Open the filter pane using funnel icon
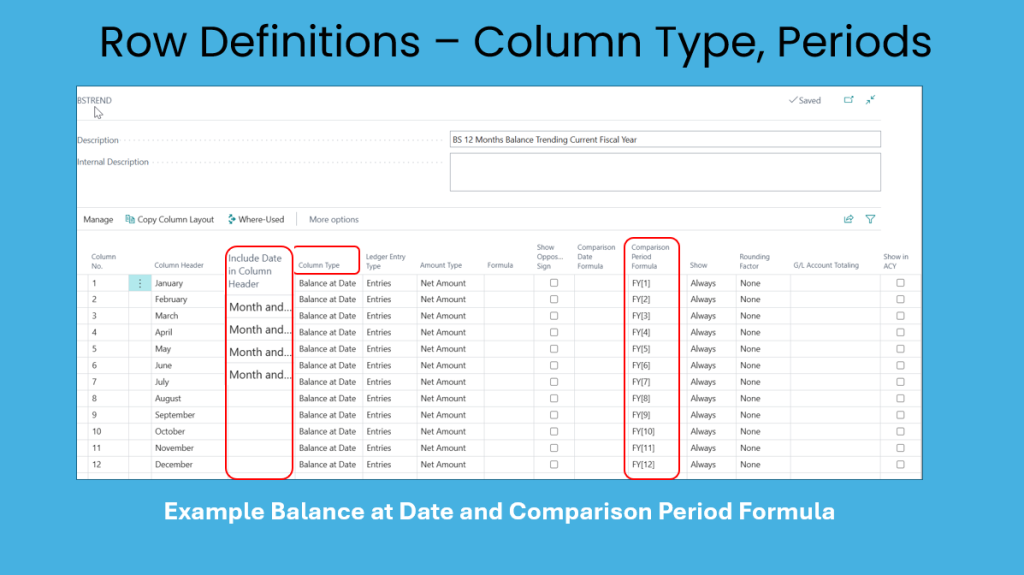 [x=870, y=219]
